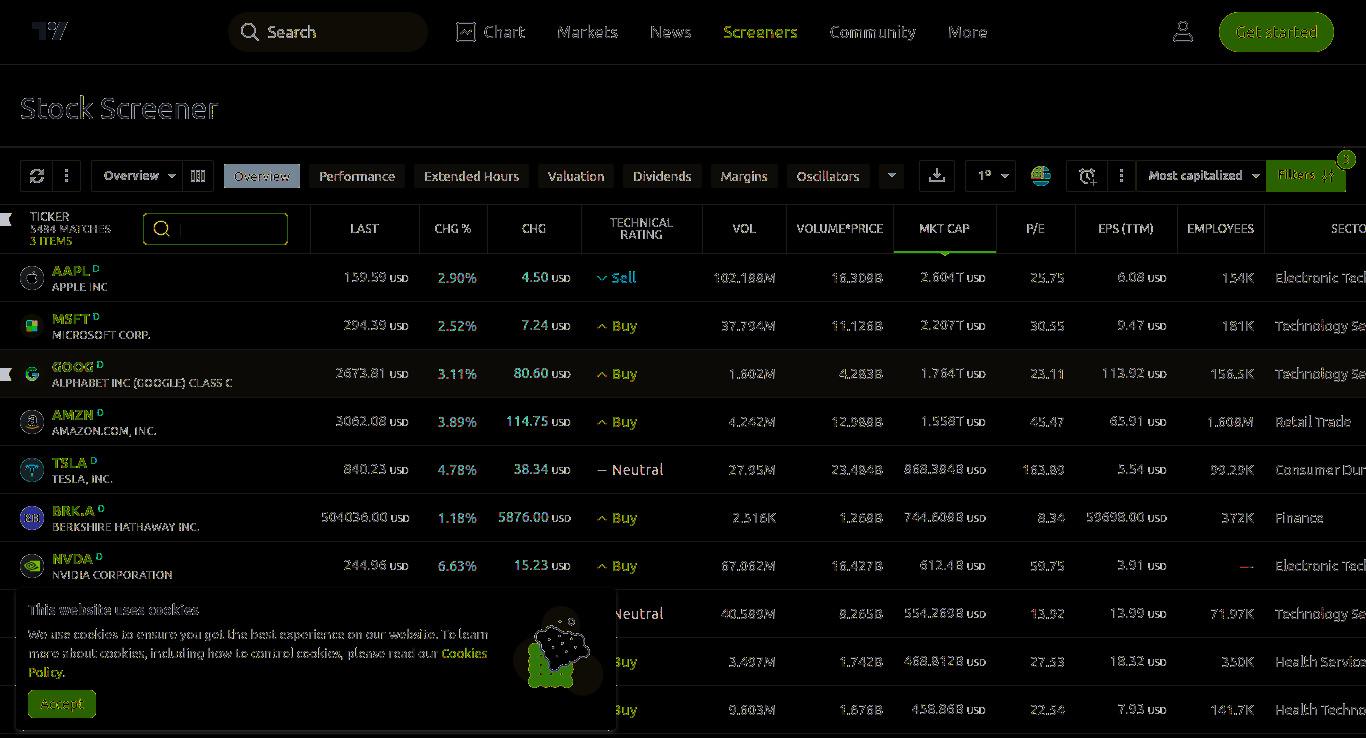Click the refresh screener icon
1366x738 pixels.
coord(37,176)
